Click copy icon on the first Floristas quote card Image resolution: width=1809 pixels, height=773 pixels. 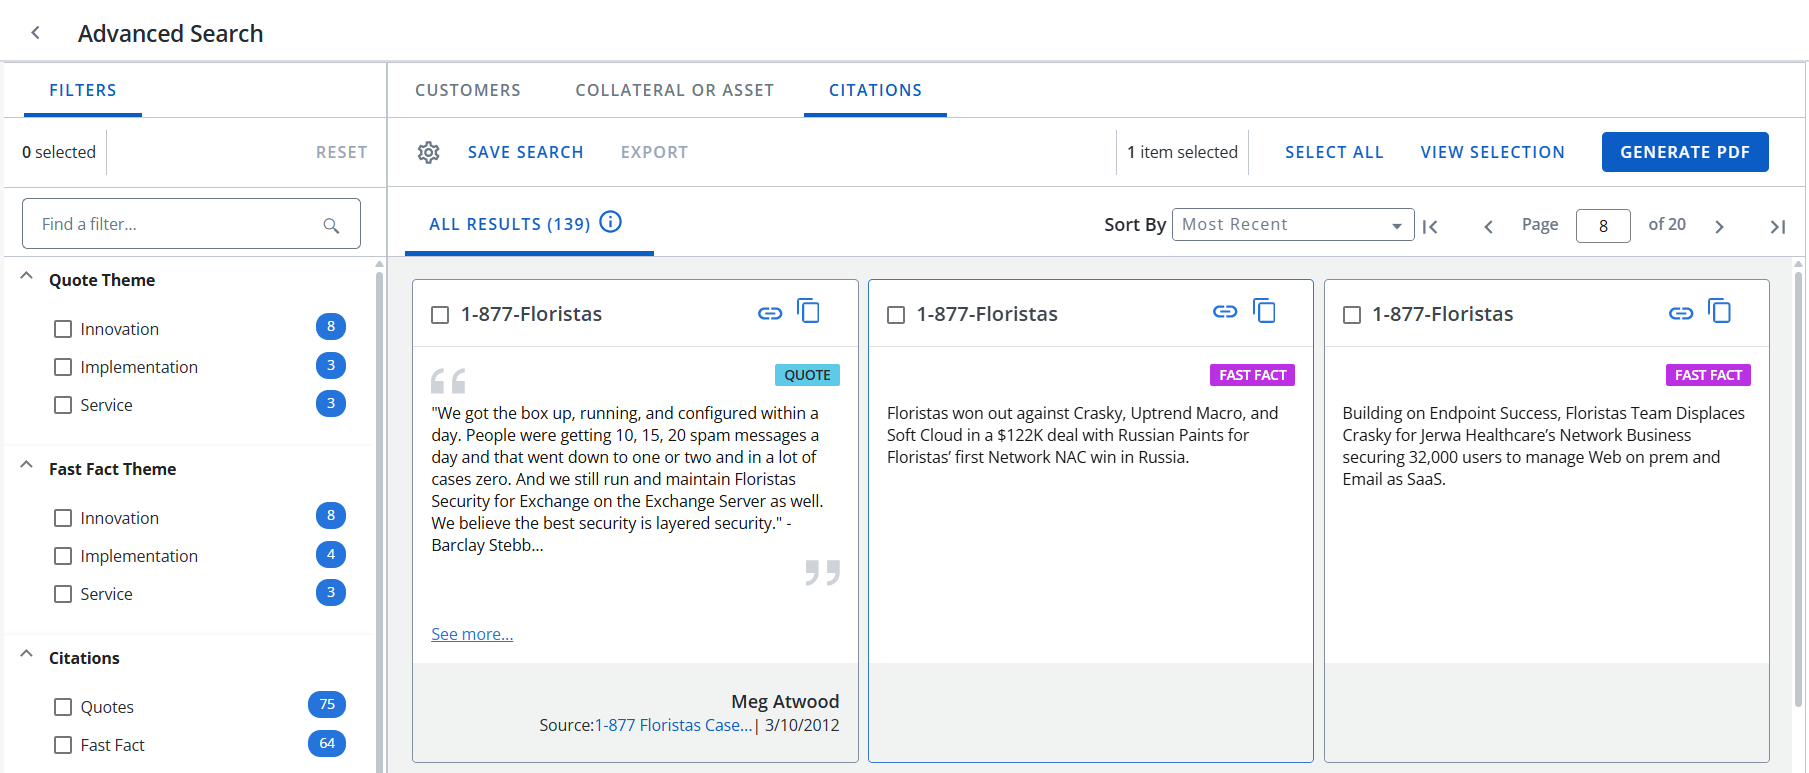[808, 311]
